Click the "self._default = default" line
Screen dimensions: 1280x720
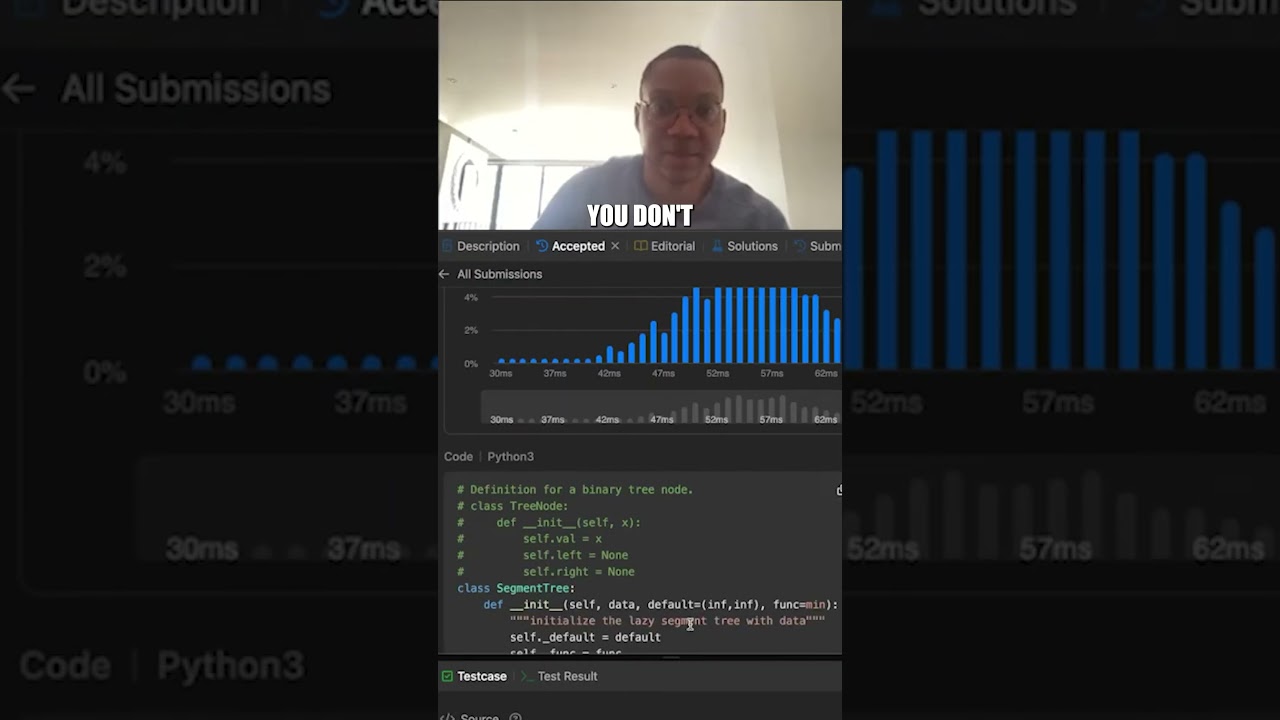point(585,637)
